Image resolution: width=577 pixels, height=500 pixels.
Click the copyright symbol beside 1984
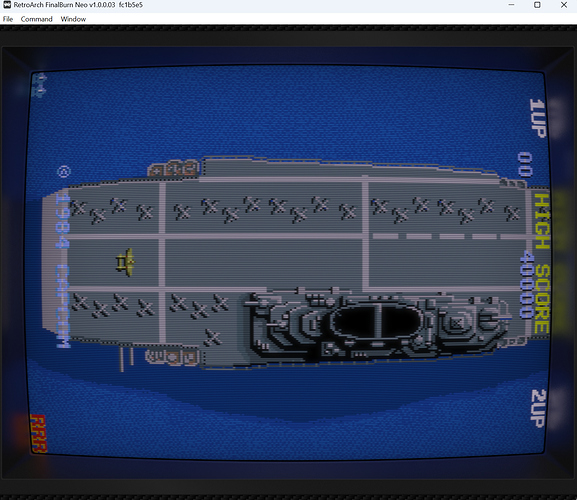pos(64,171)
